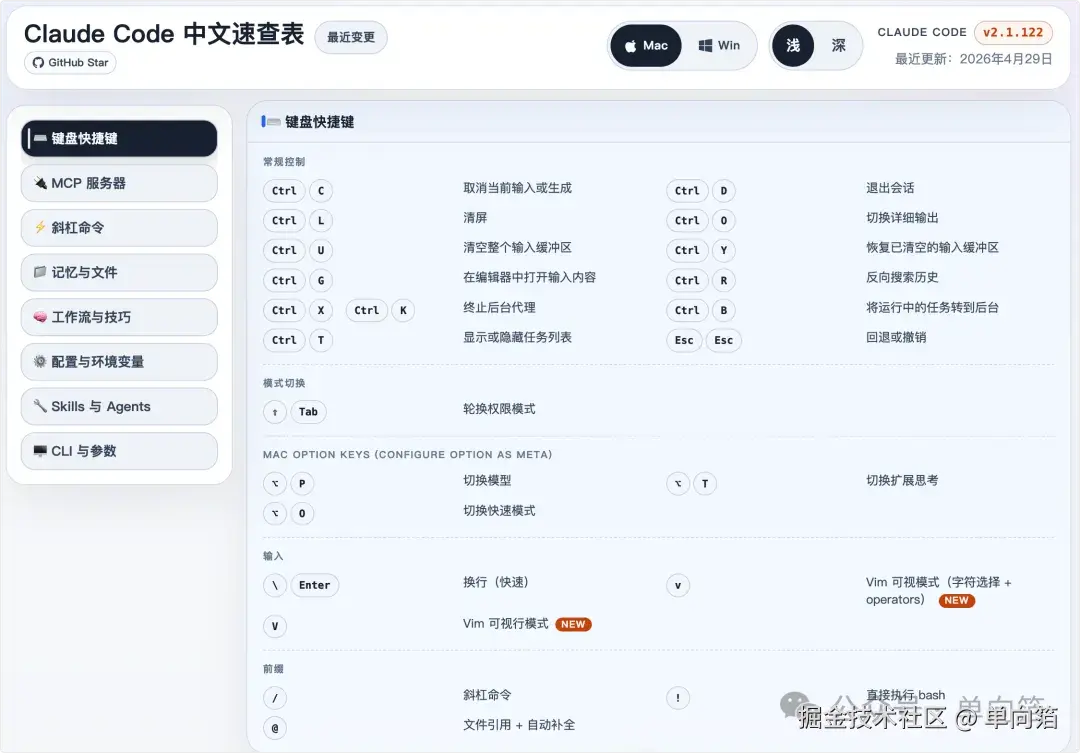Click the L key for 清屏
1080x753 pixels.
click(321, 220)
